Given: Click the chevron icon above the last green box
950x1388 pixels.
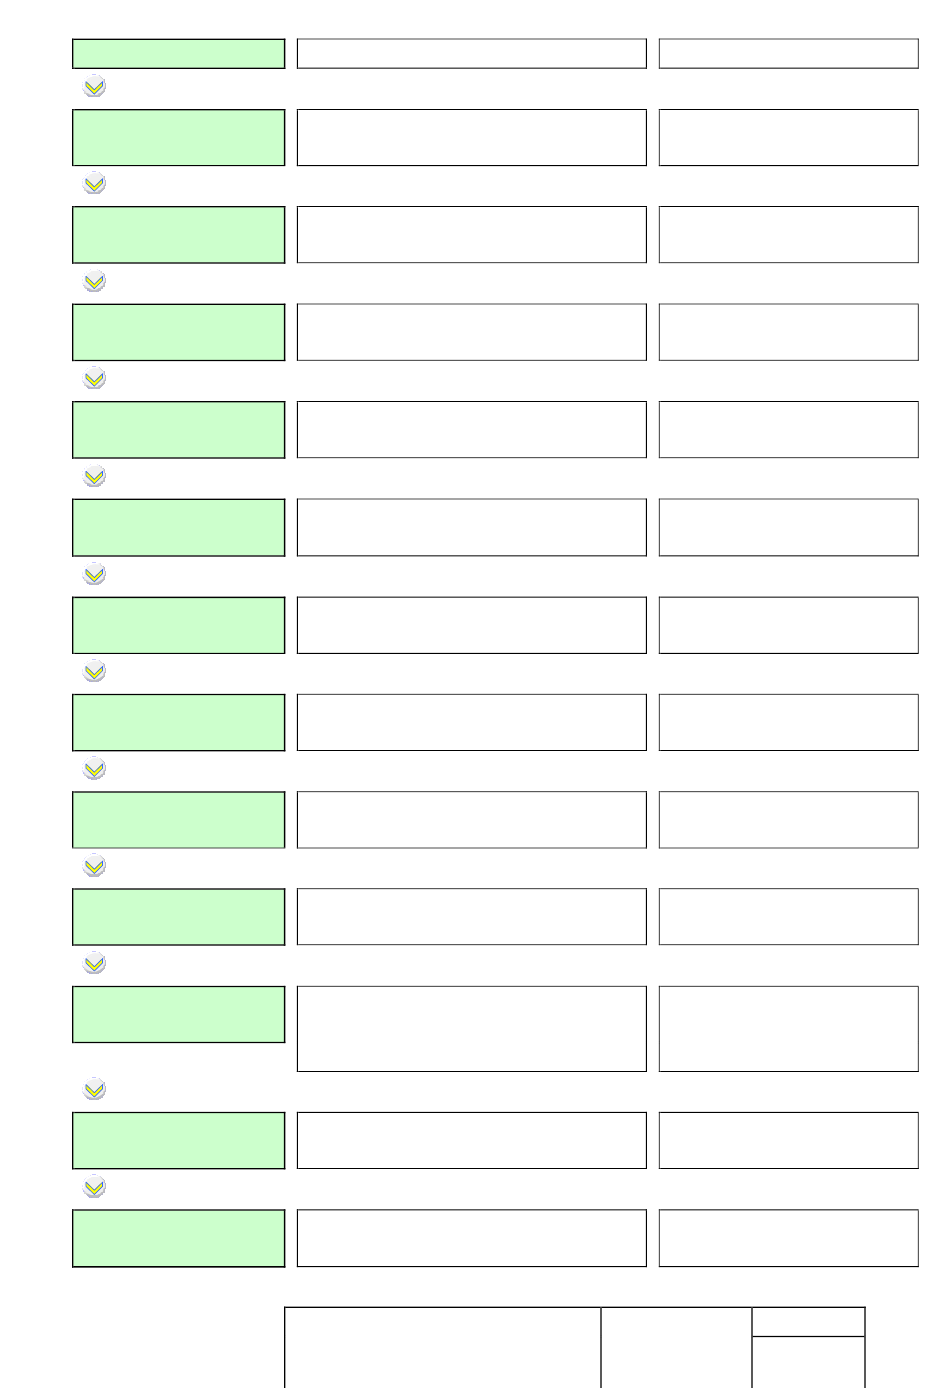Looking at the screenshot, I should click(x=94, y=1188).
